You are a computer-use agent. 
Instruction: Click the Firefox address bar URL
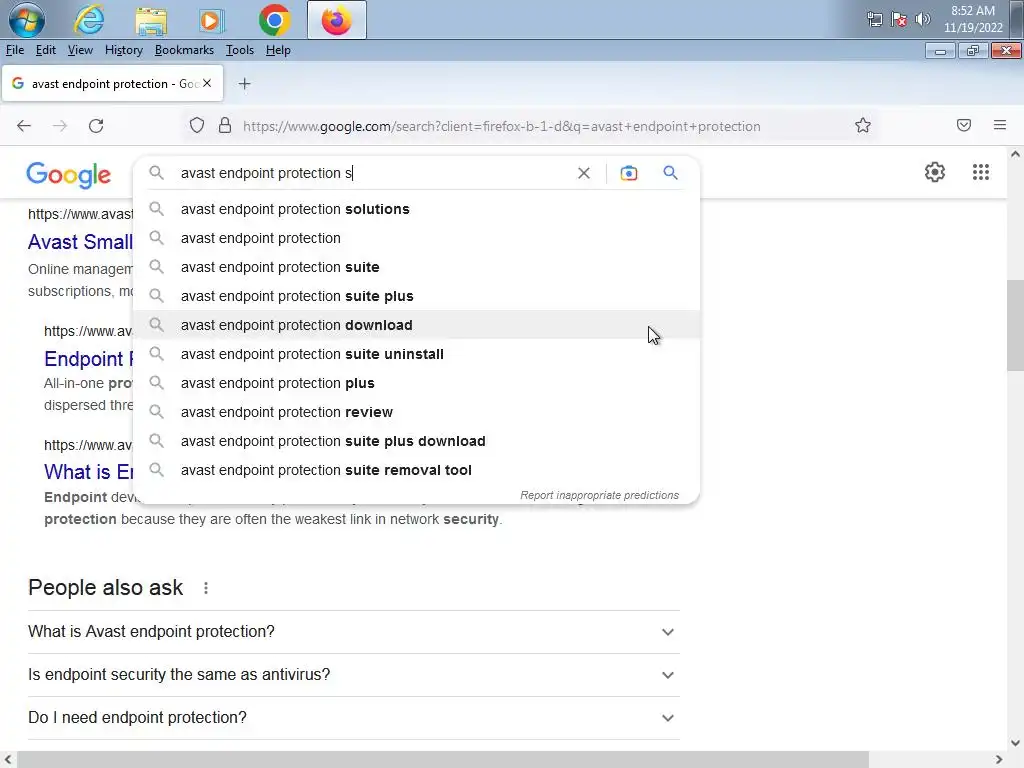coord(502,126)
